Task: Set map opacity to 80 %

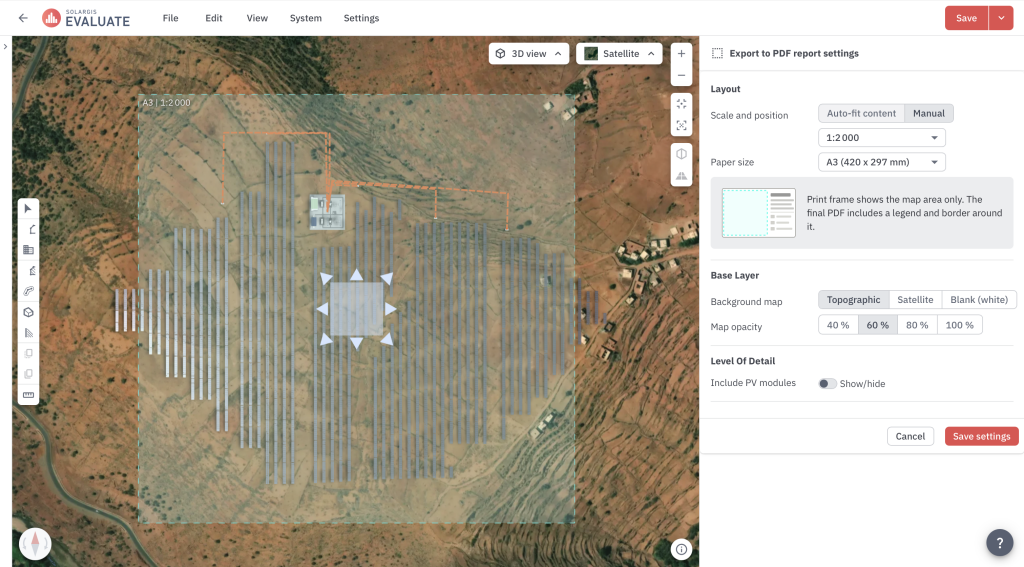Action: tap(917, 325)
